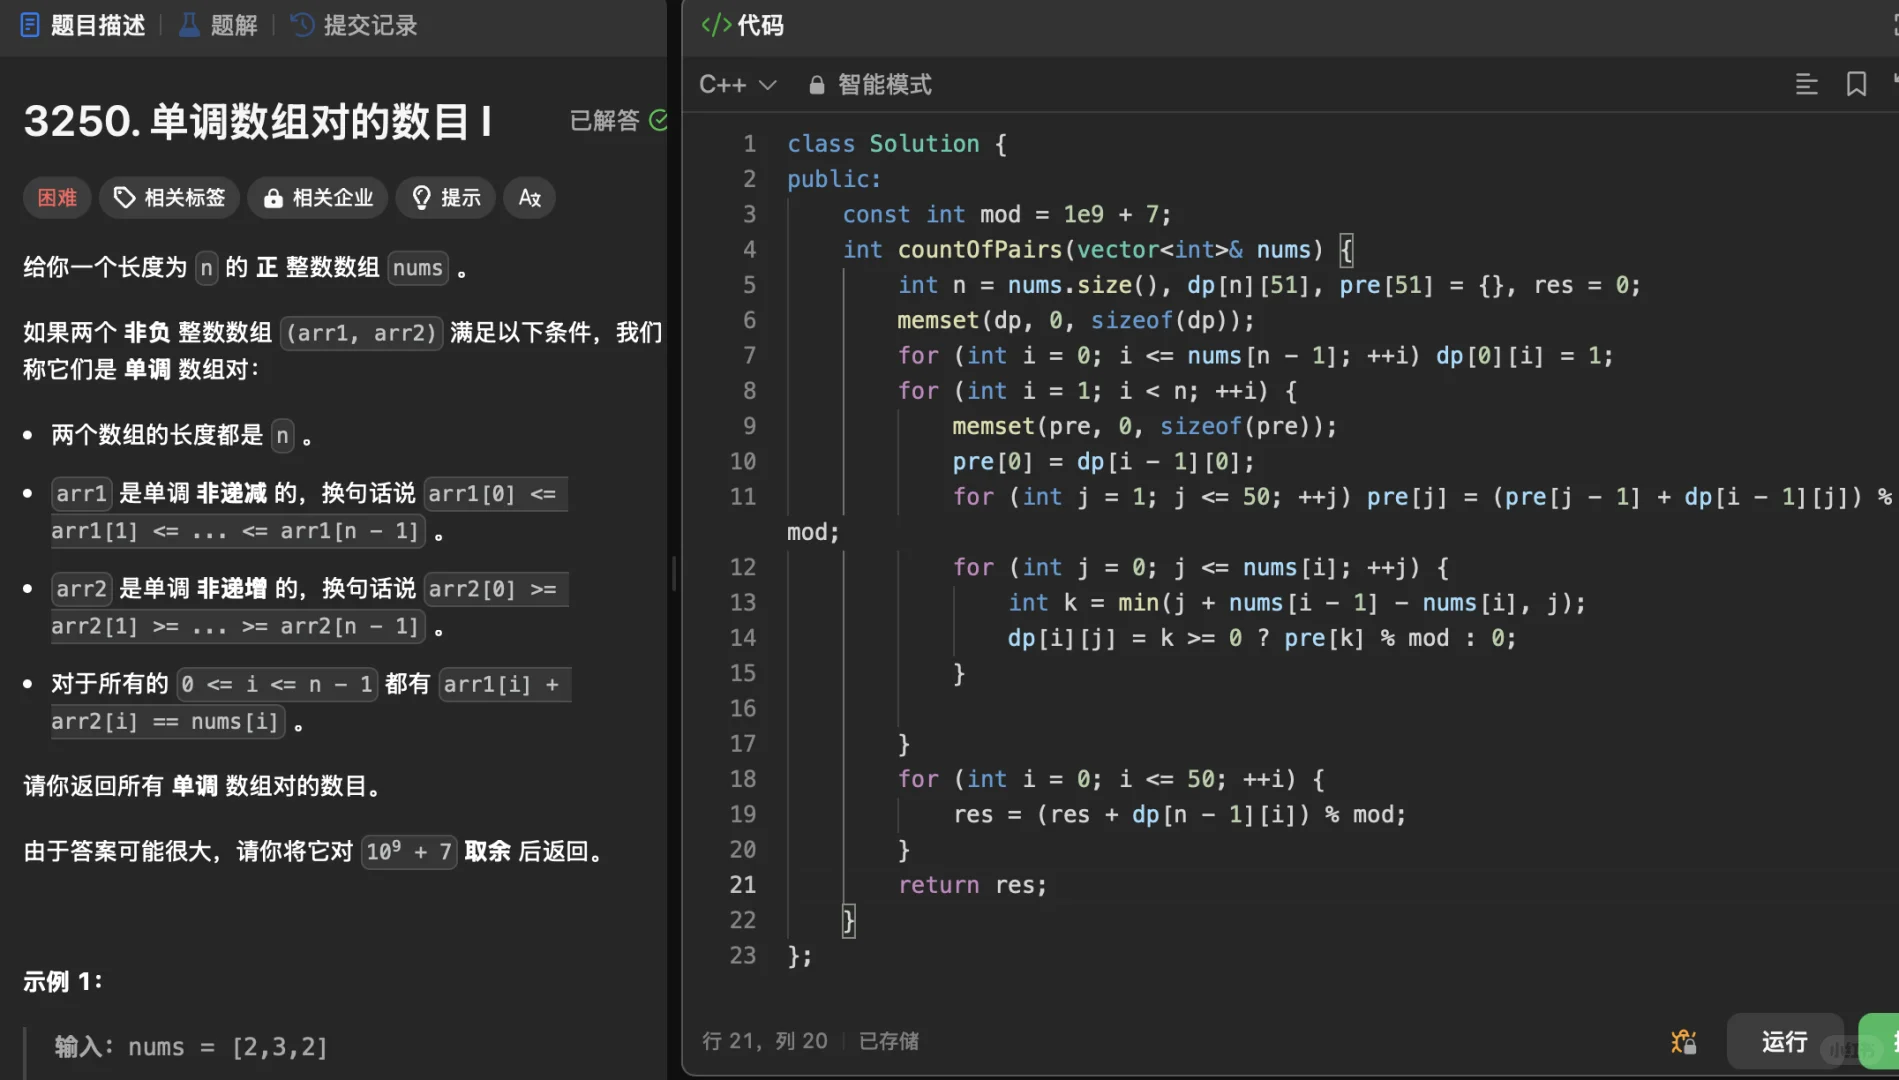The width and height of the screenshot is (1899, 1080).
Task: Click the format code icon
Action: [x=1806, y=85]
